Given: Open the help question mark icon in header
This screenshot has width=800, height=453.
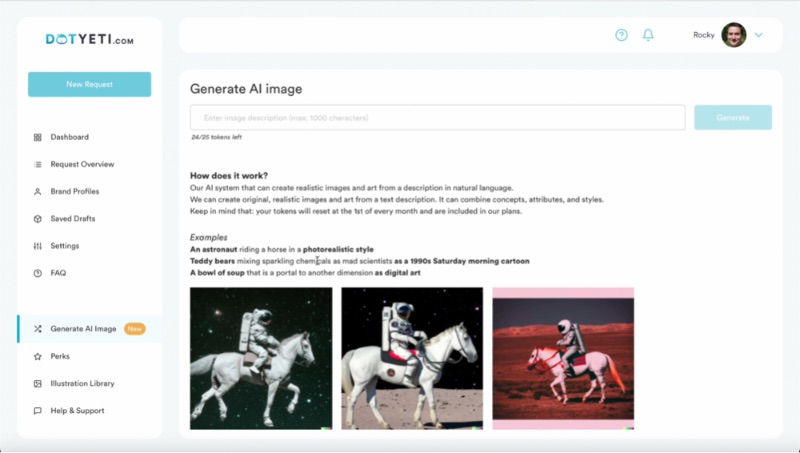Looking at the screenshot, I should (621, 35).
